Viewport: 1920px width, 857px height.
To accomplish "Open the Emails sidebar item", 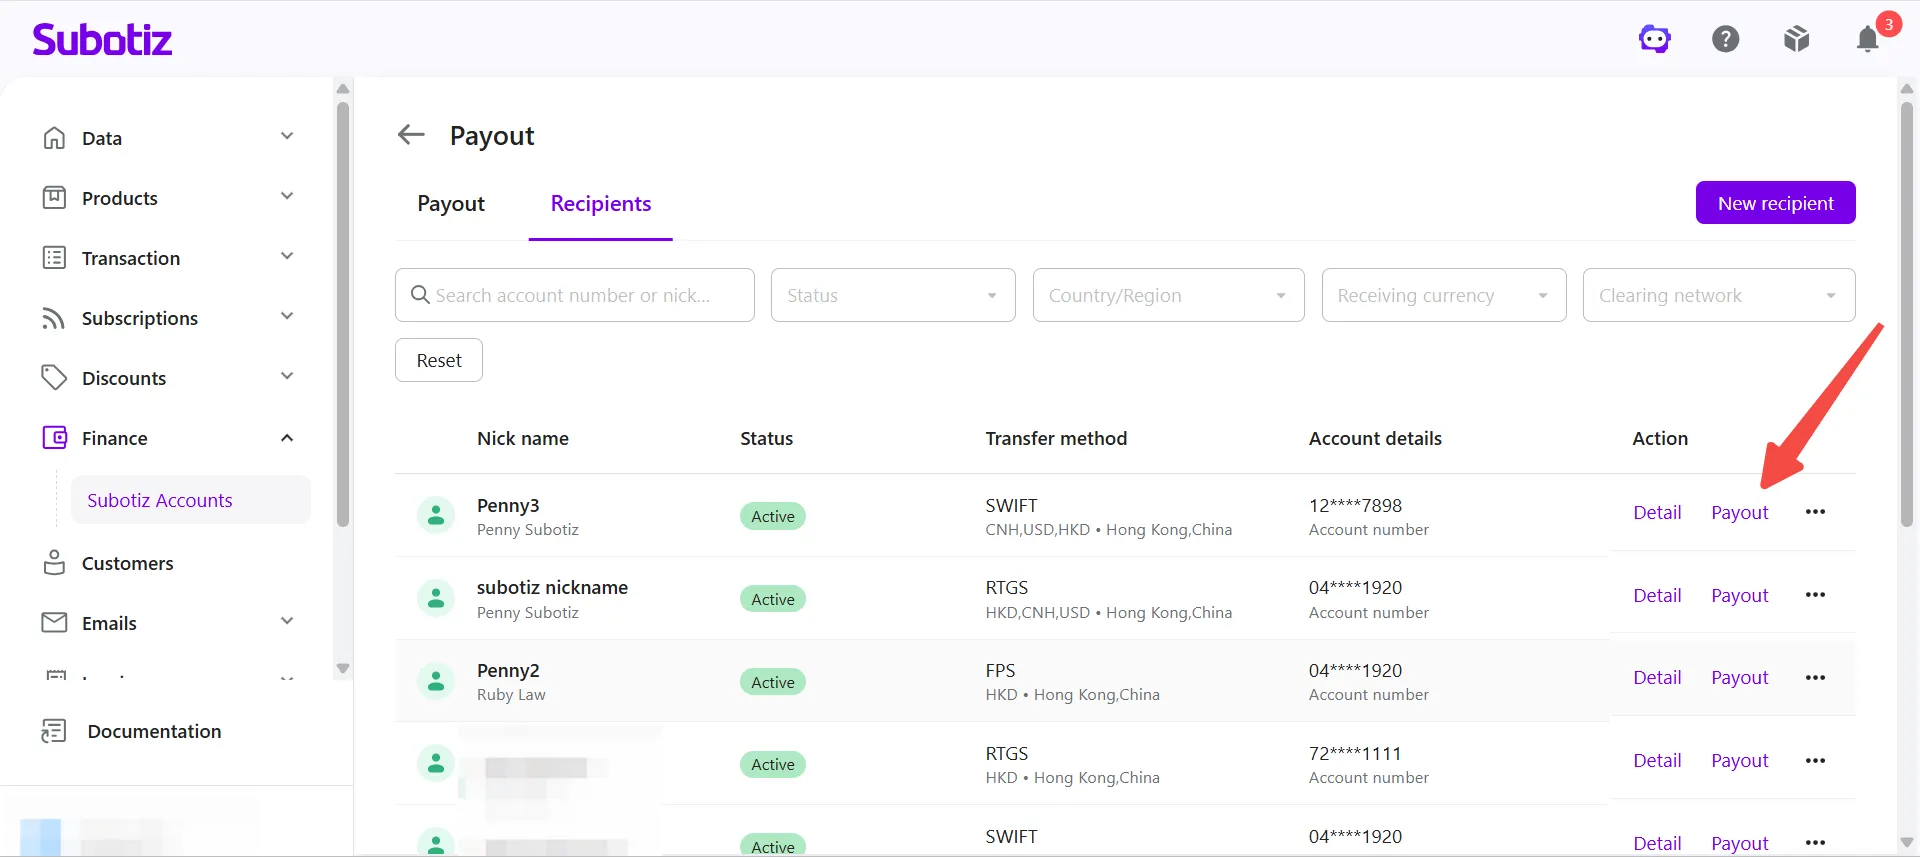I will [109, 623].
